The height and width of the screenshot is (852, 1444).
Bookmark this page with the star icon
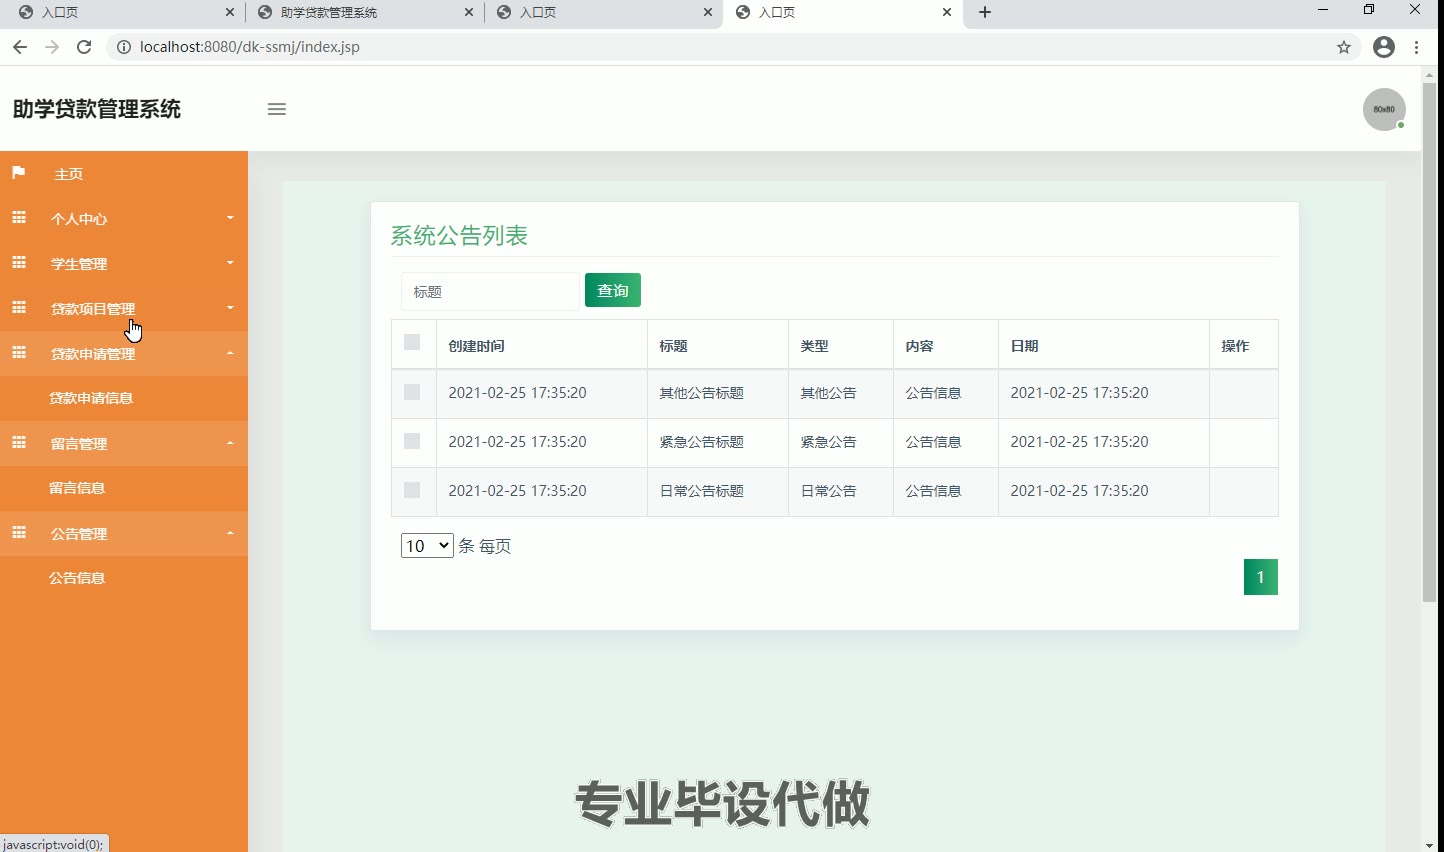(1344, 47)
